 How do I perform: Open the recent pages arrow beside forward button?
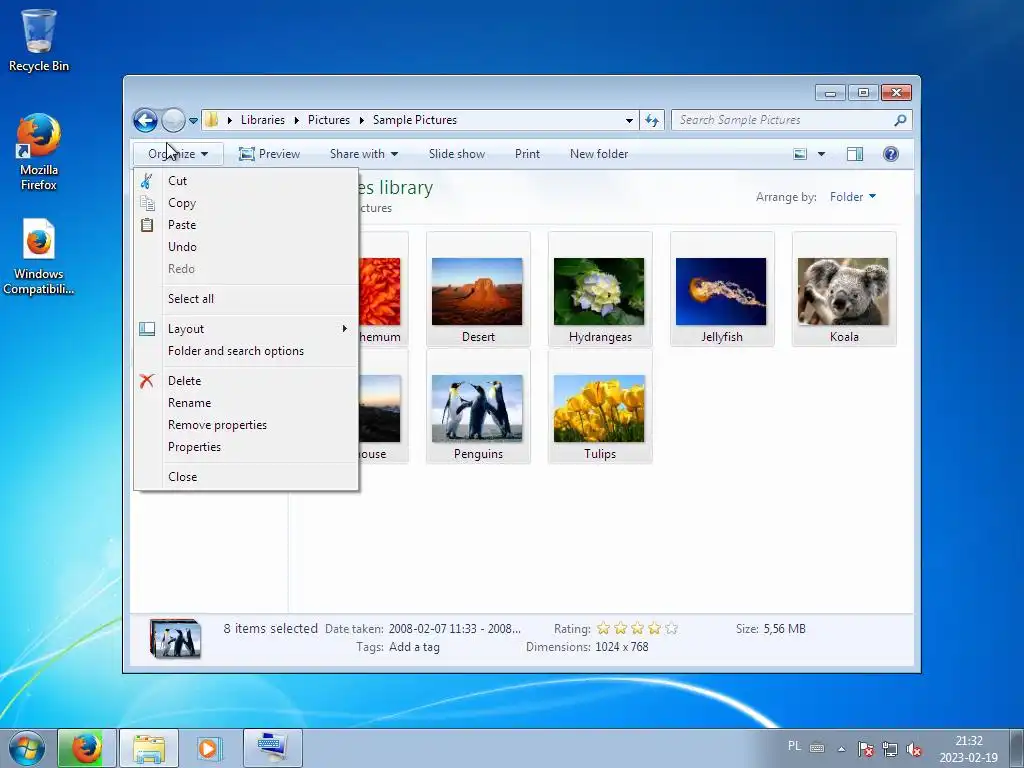click(193, 121)
